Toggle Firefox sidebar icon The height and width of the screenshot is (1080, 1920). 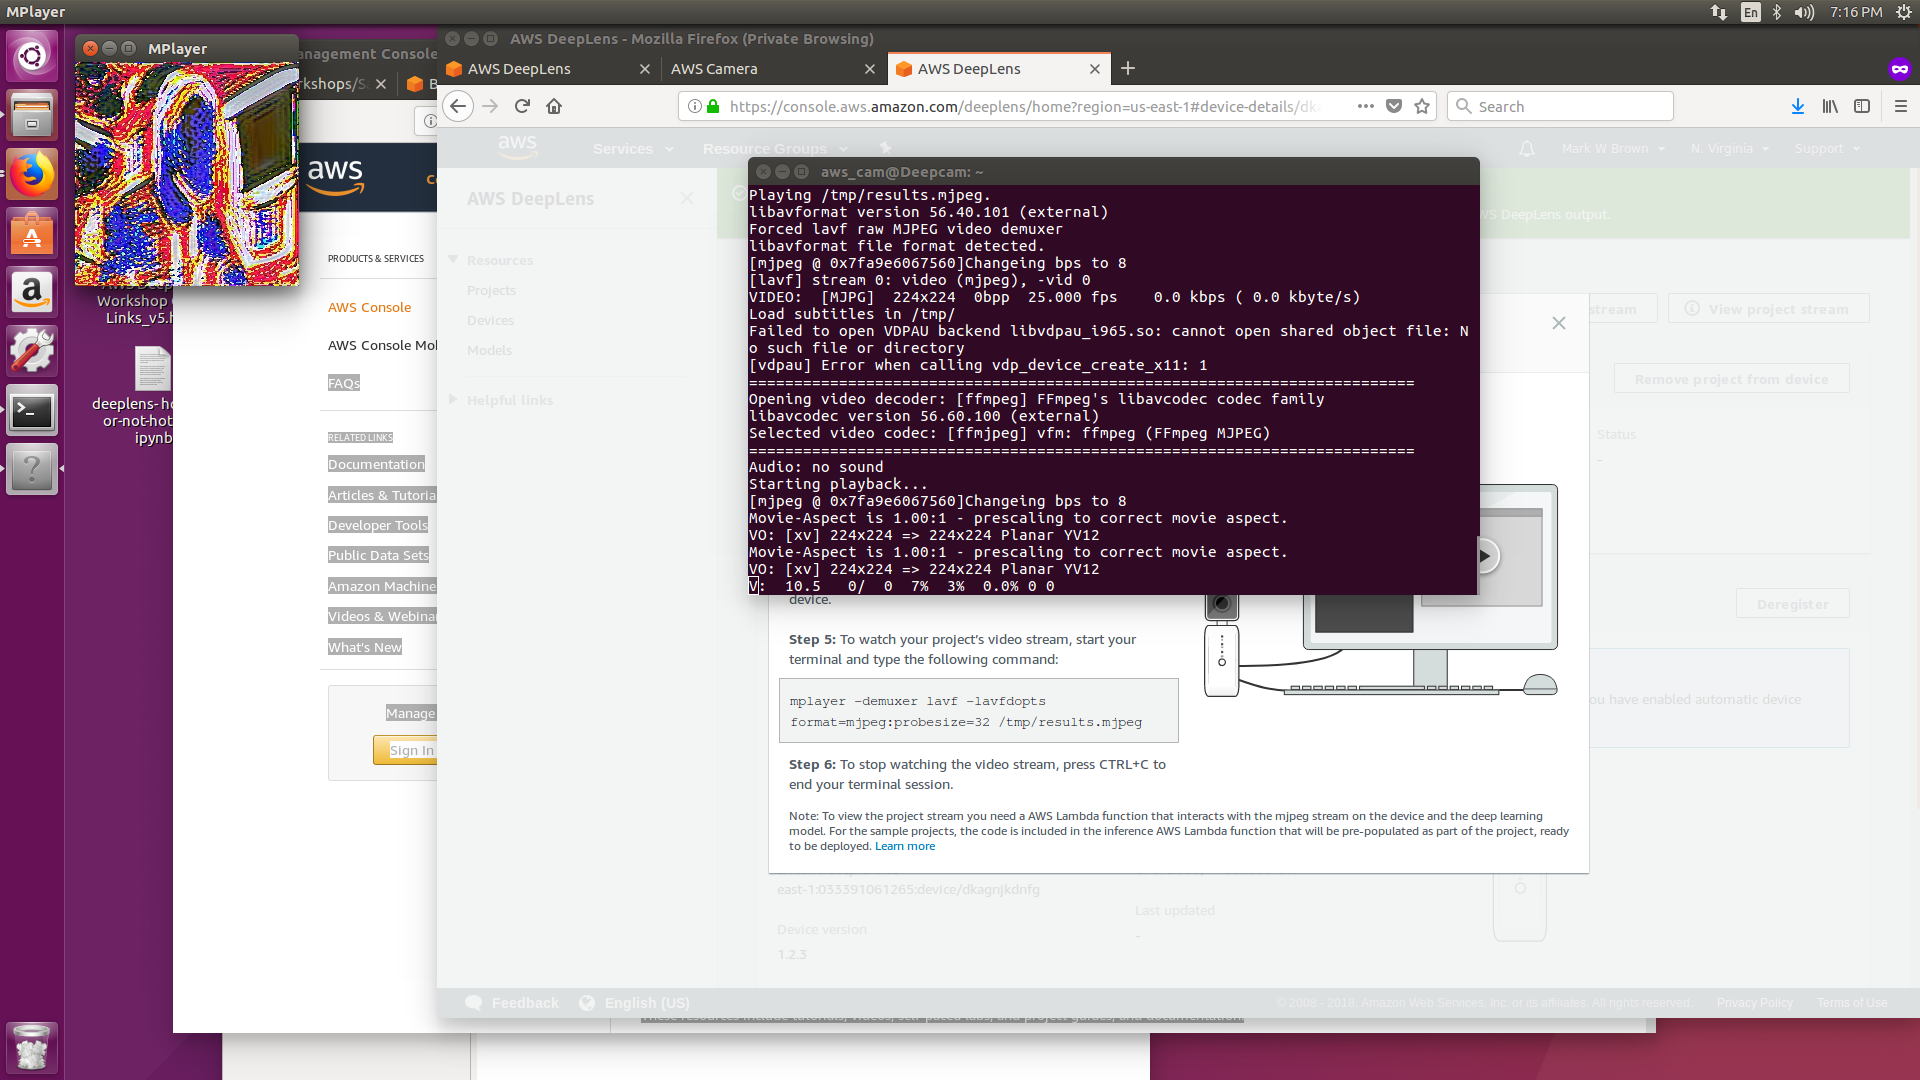click(x=1862, y=106)
